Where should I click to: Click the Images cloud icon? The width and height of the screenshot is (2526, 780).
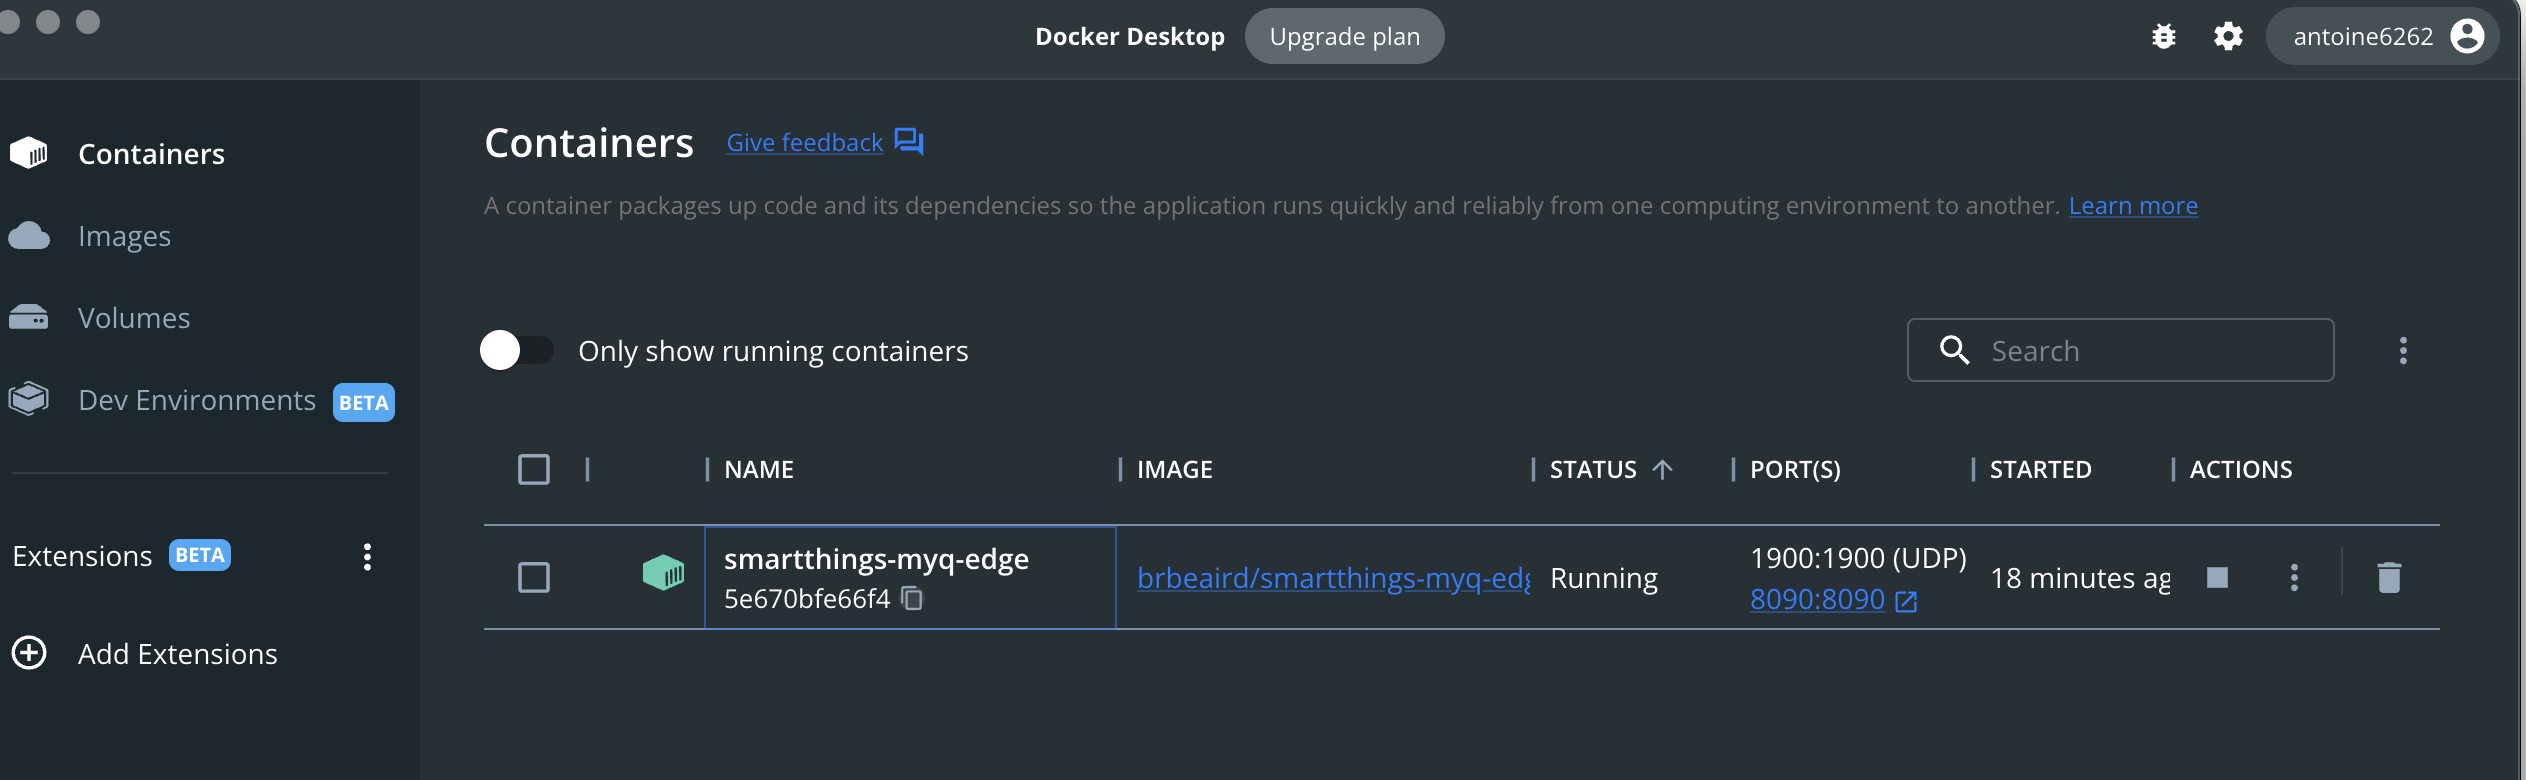29,236
